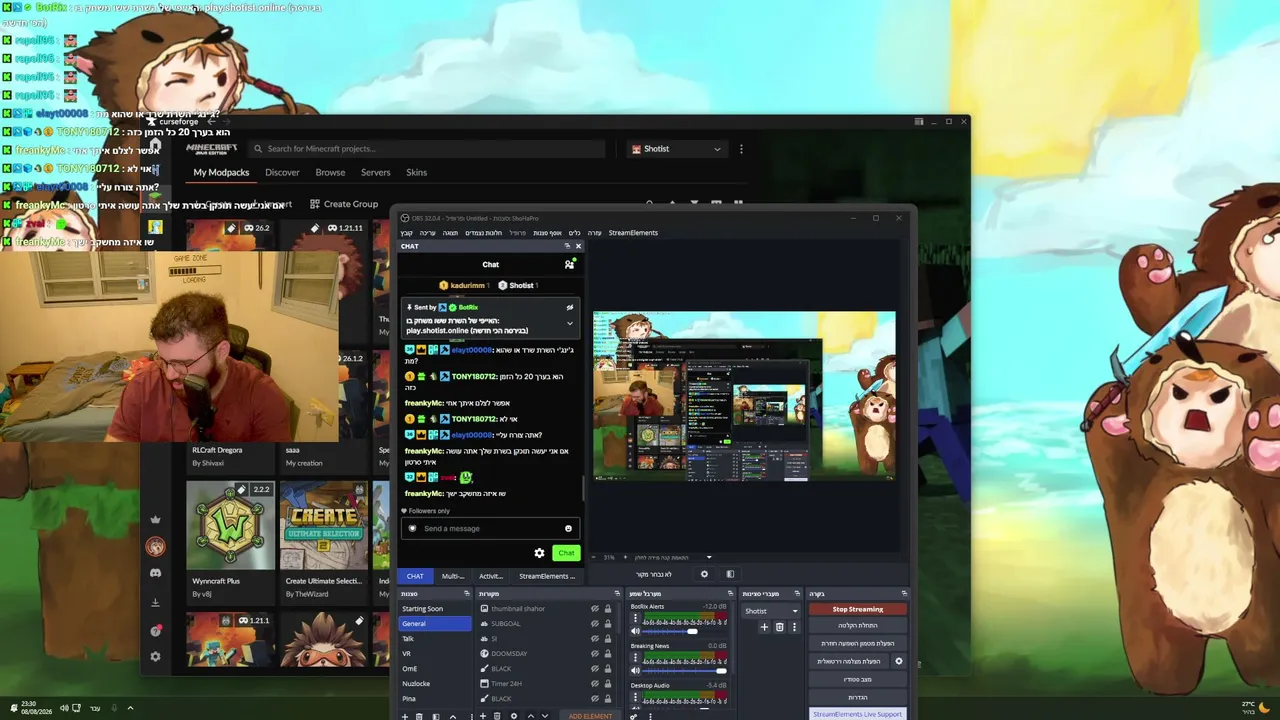This screenshot has height=720, width=1280.
Task: Open source filters icon below the preview
Action: 730,574
